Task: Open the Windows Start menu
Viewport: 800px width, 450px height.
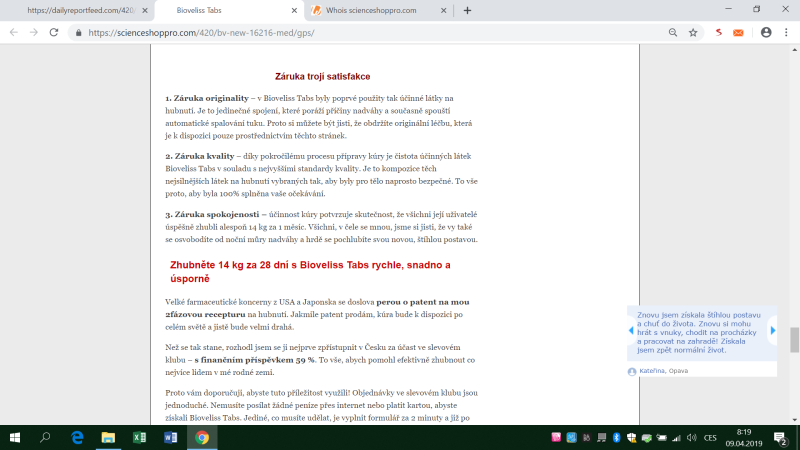Action: coord(15,437)
